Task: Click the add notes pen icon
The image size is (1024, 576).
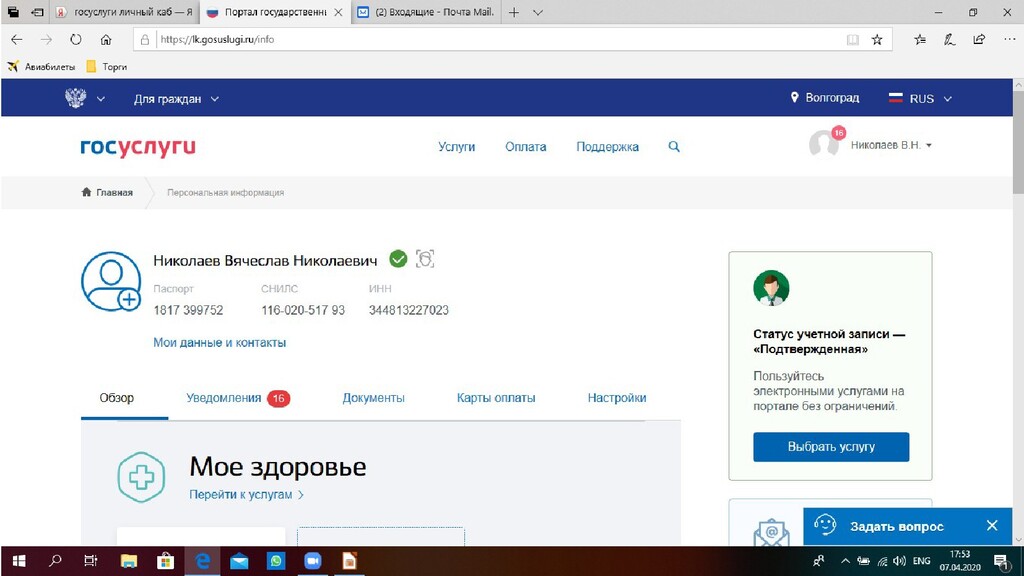Action: click(x=950, y=40)
